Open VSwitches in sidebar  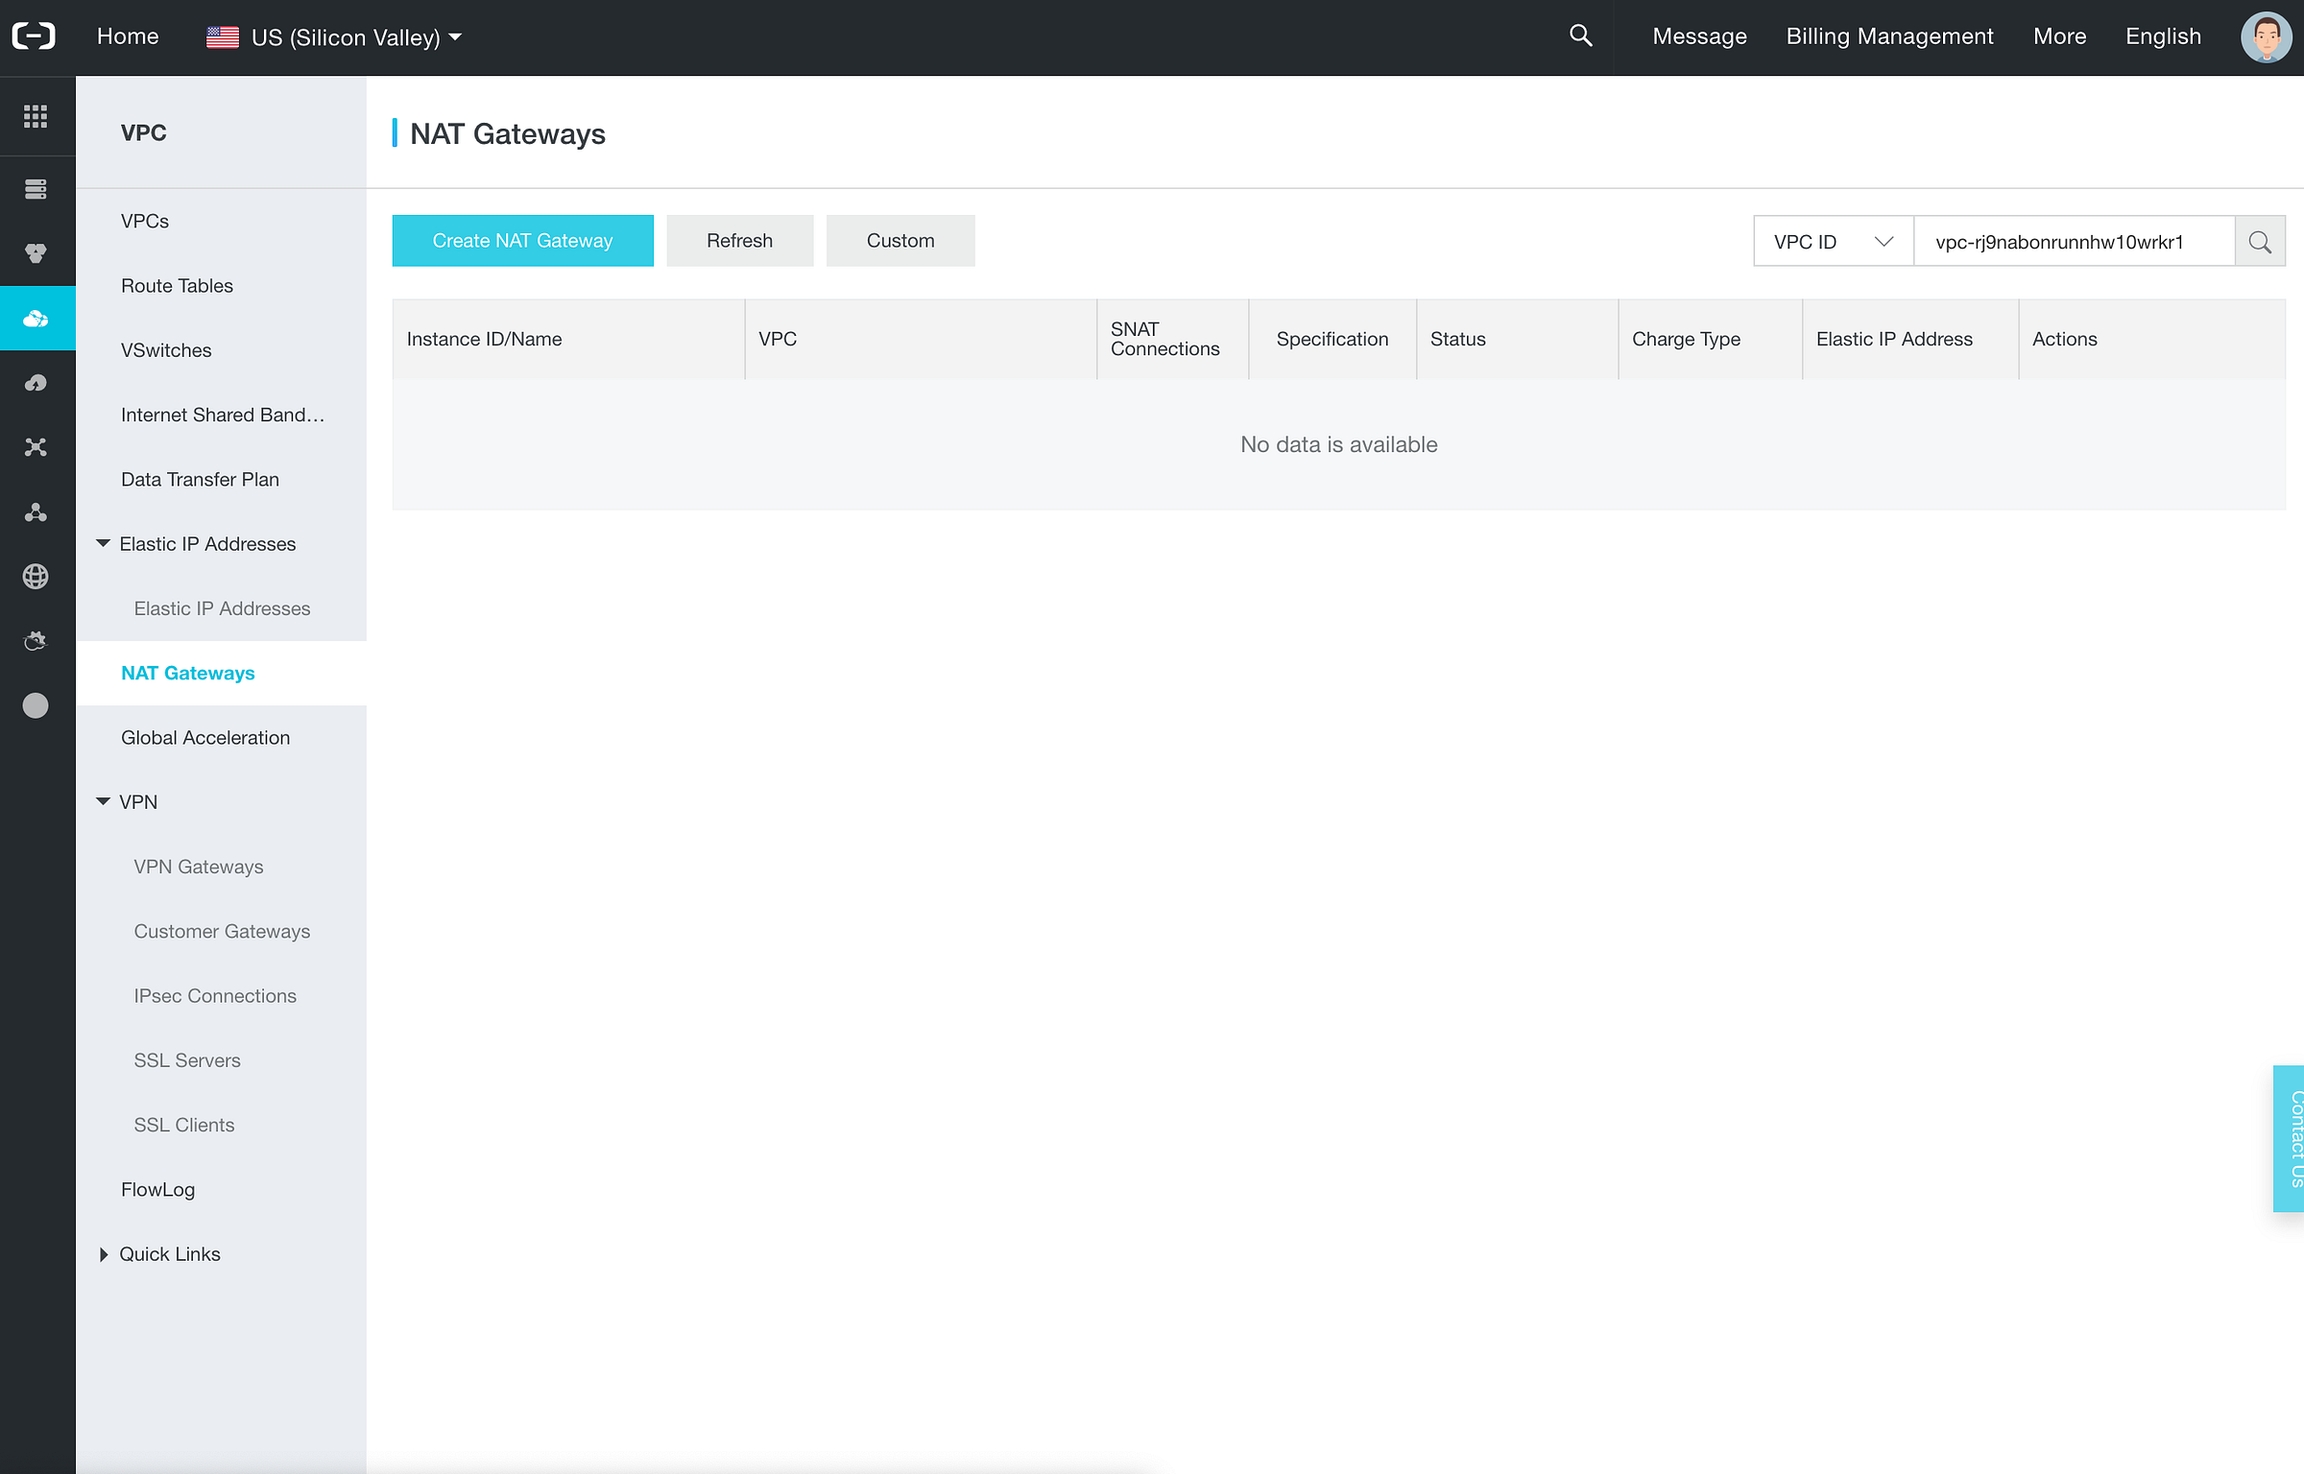point(166,350)
